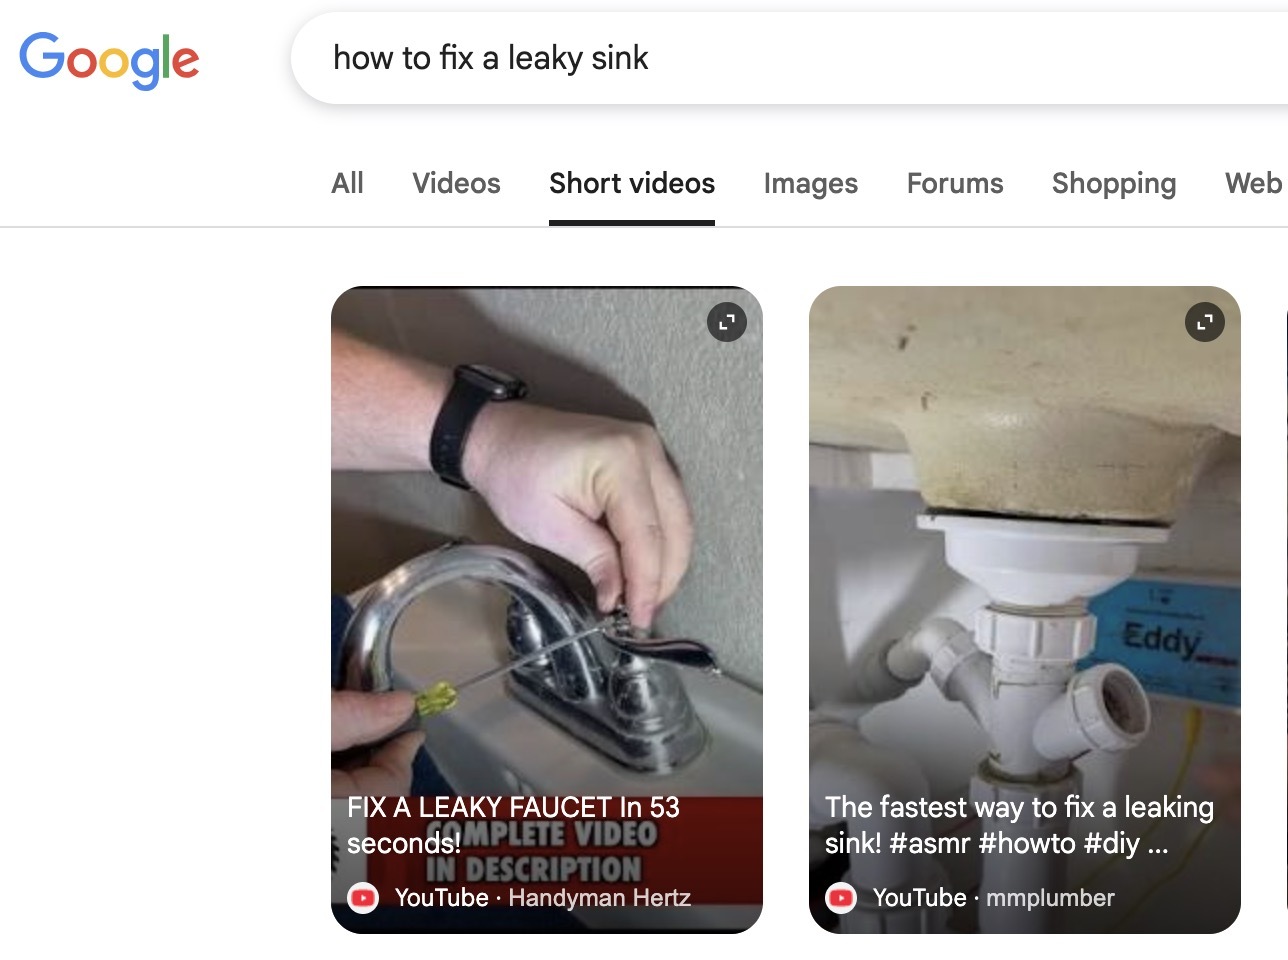Expand the leaky faucet video preview
Screen dimensions: 1288x960
pyautogui.click(x=727, y=322)
